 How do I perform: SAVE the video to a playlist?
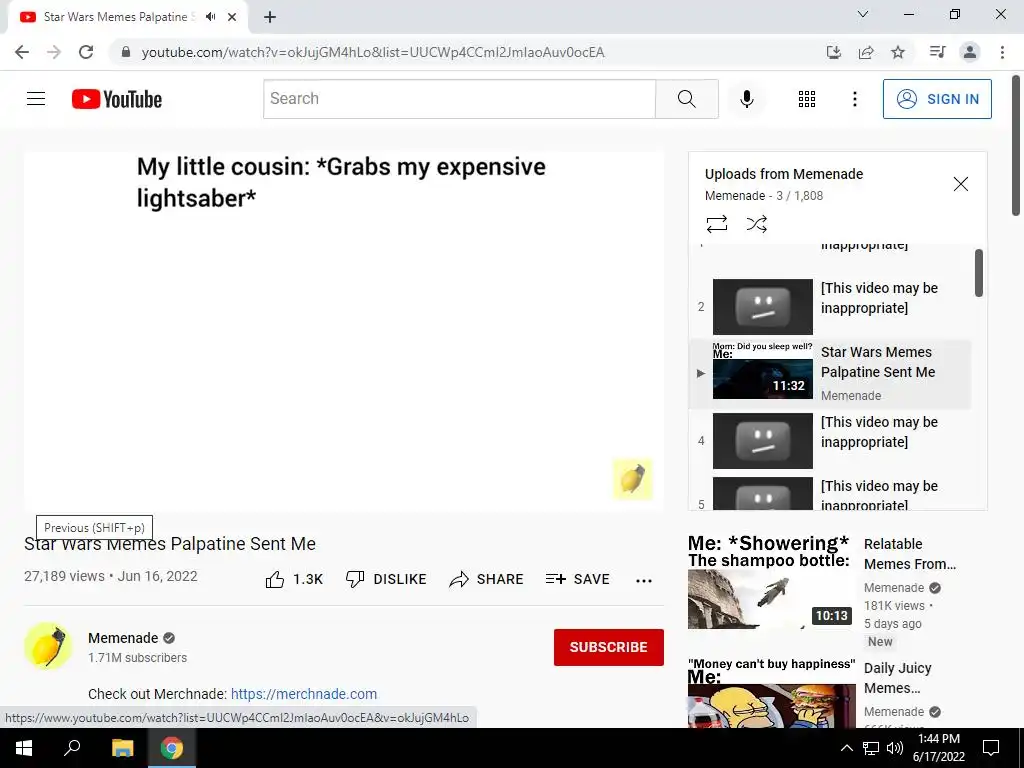(577, 579)
